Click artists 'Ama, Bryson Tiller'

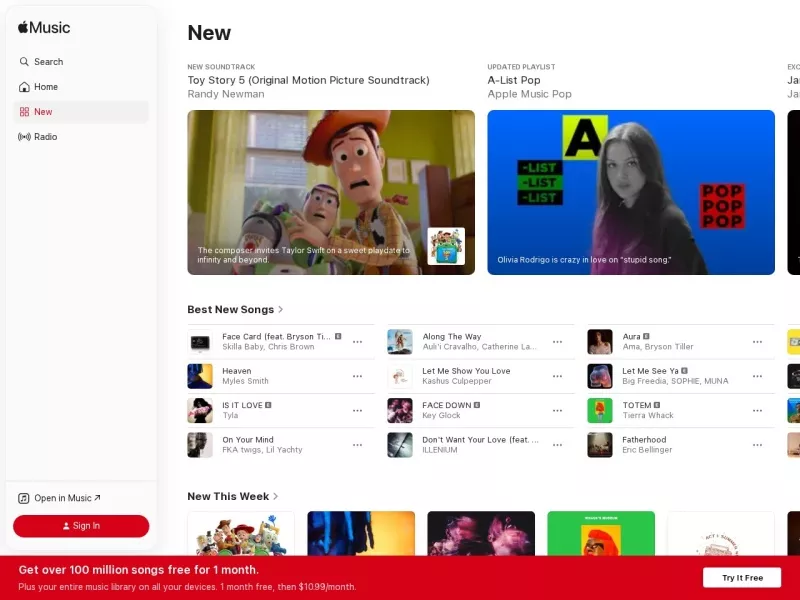[658, 346]
